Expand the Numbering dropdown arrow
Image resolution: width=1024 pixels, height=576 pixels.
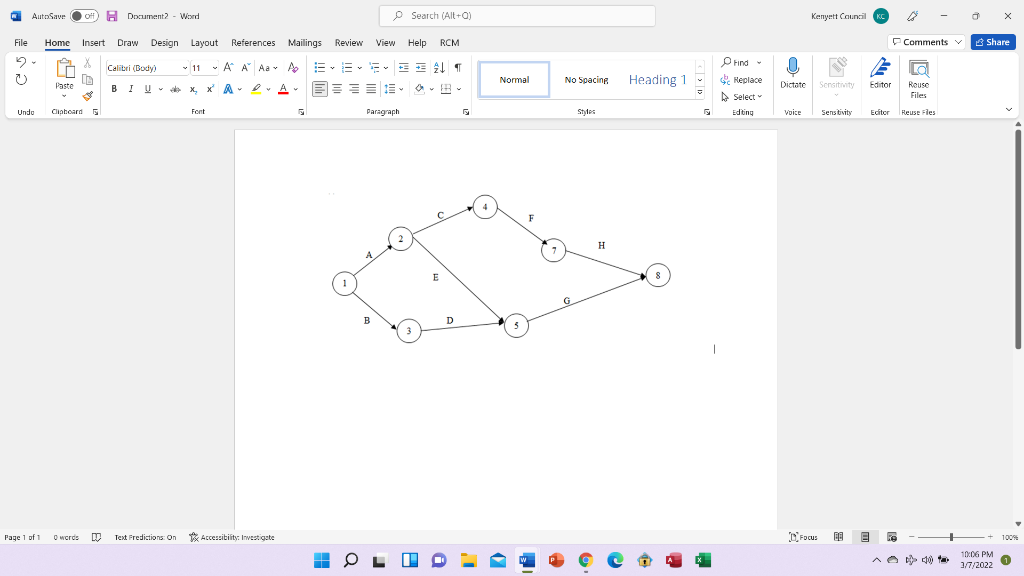[360, 68]
